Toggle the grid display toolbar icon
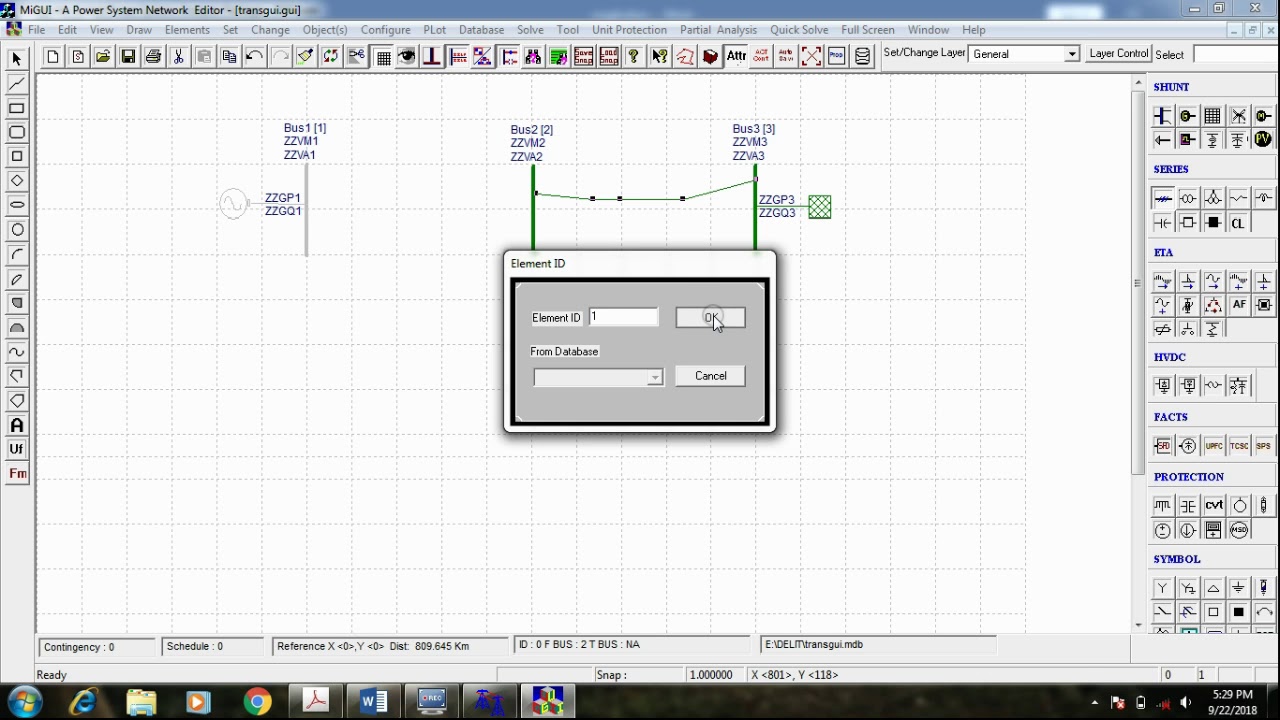This screenshot has height=720, width=1280. [383, 57]
